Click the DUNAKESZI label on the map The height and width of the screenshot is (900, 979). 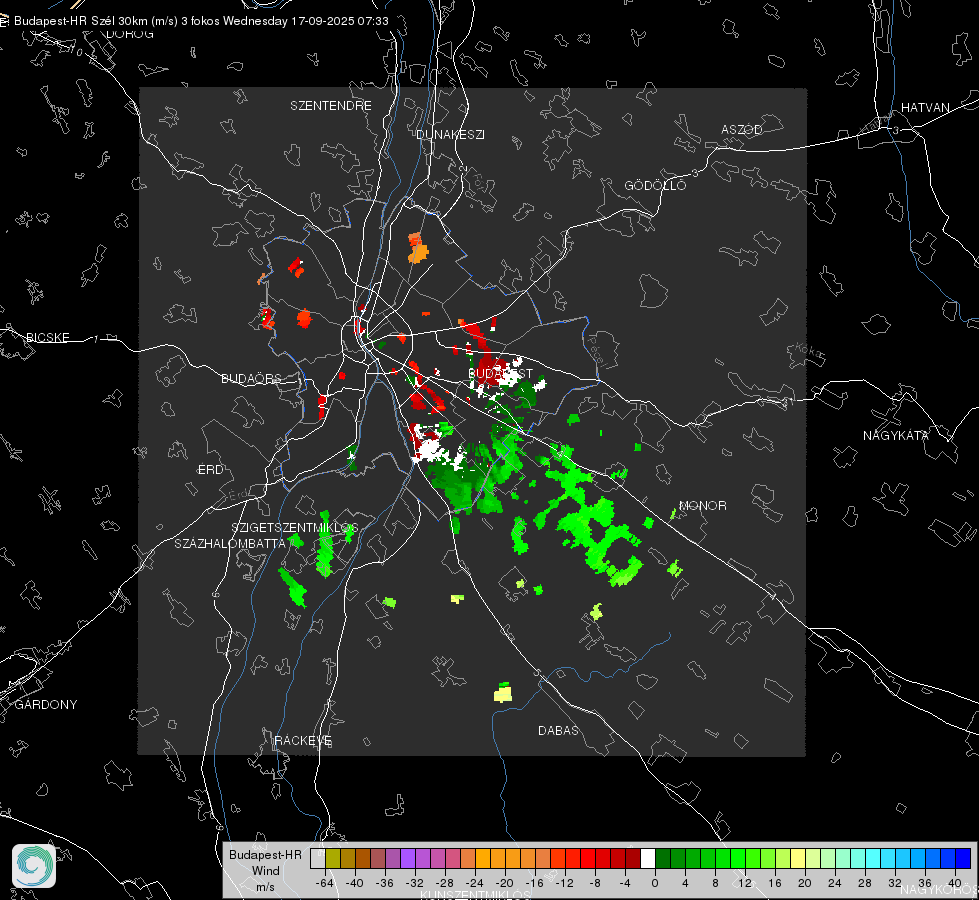click(x=450, y=134)
